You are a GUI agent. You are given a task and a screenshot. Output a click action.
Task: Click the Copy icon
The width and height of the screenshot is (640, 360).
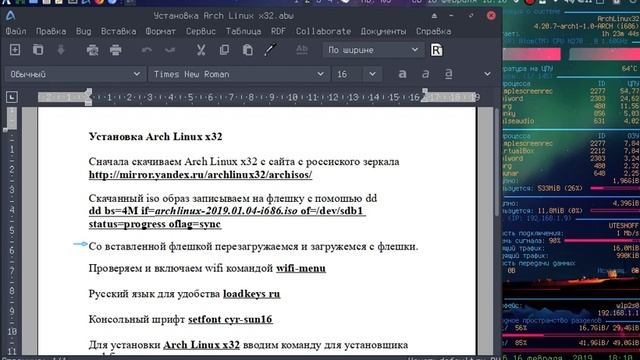(x=224, y=50)
